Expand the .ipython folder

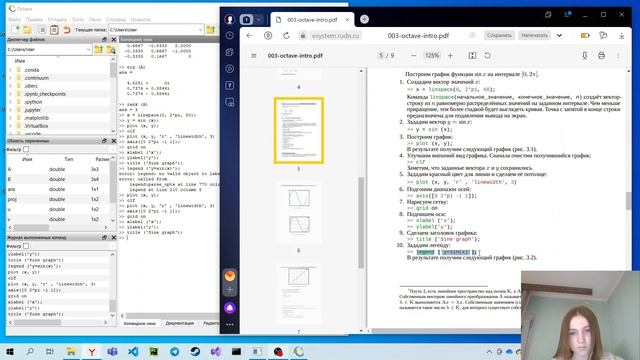(x=10, y=102)
